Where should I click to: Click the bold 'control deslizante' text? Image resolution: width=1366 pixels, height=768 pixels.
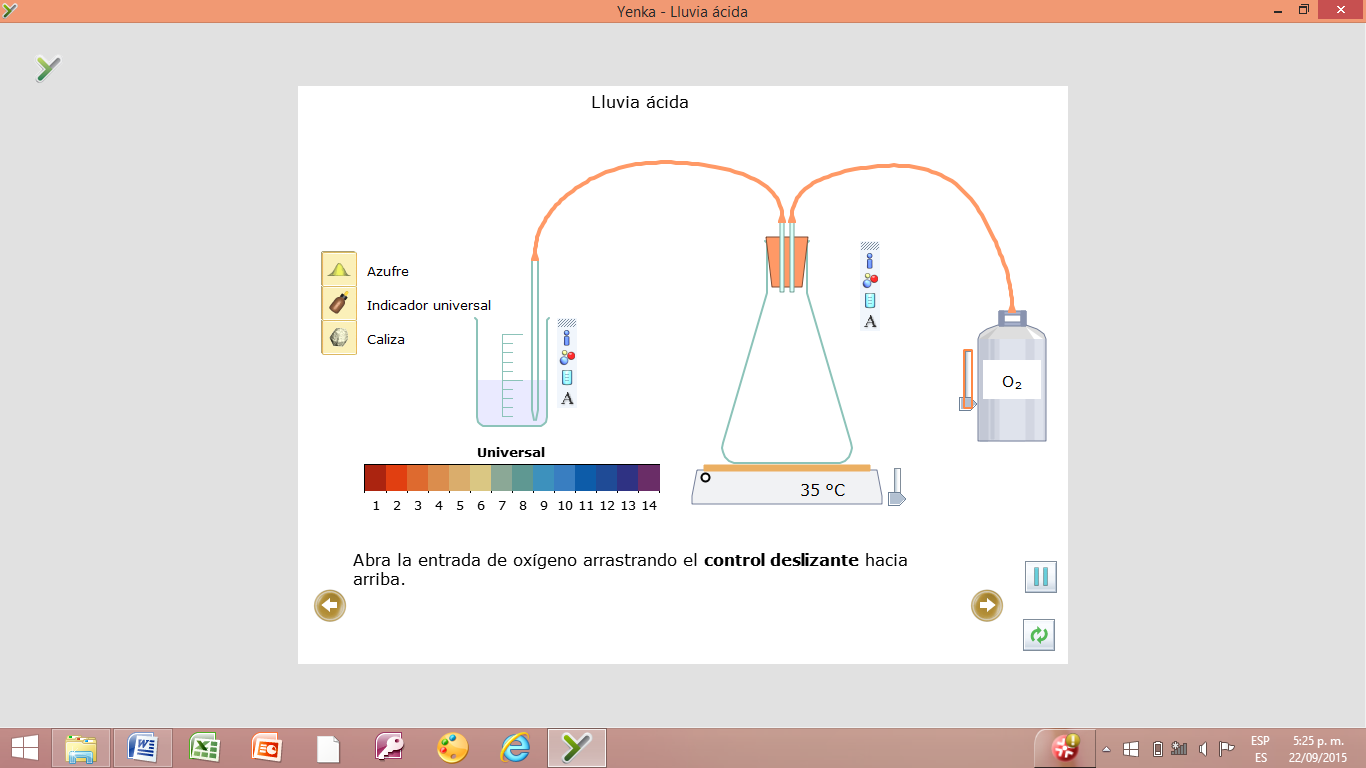point(781,560)
